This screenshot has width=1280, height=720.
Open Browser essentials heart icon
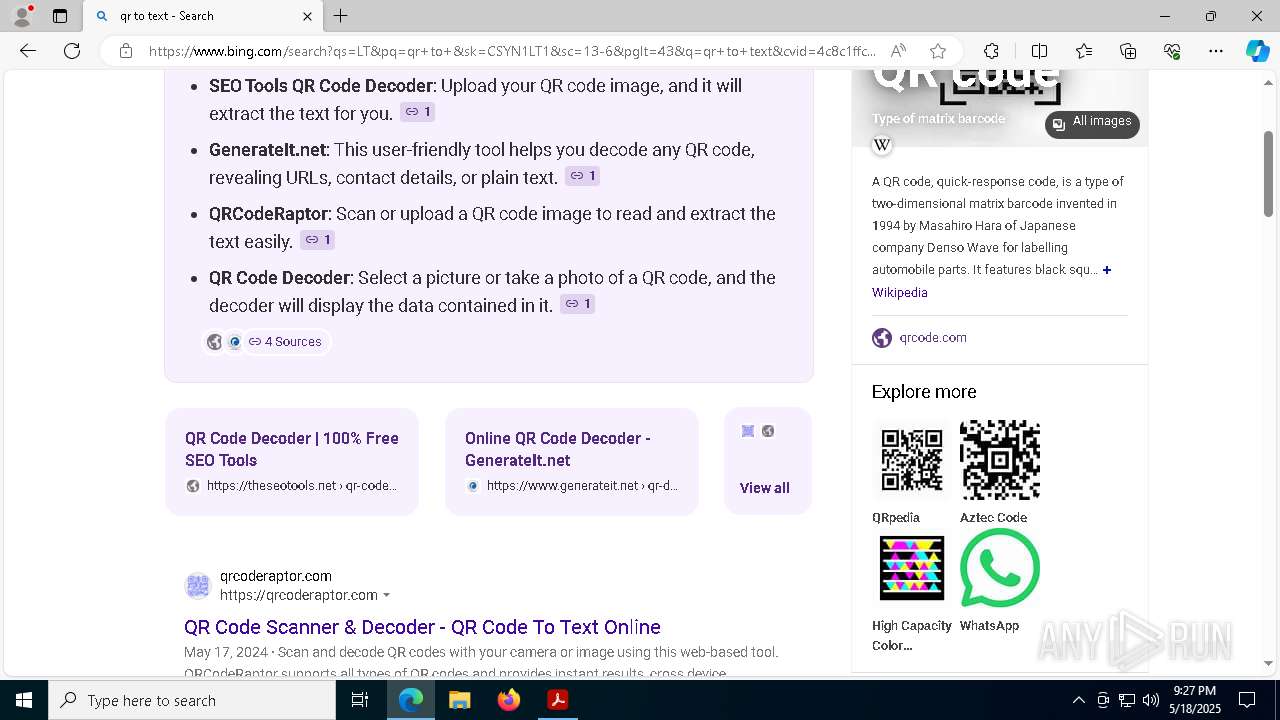(x=1172, y=51)
